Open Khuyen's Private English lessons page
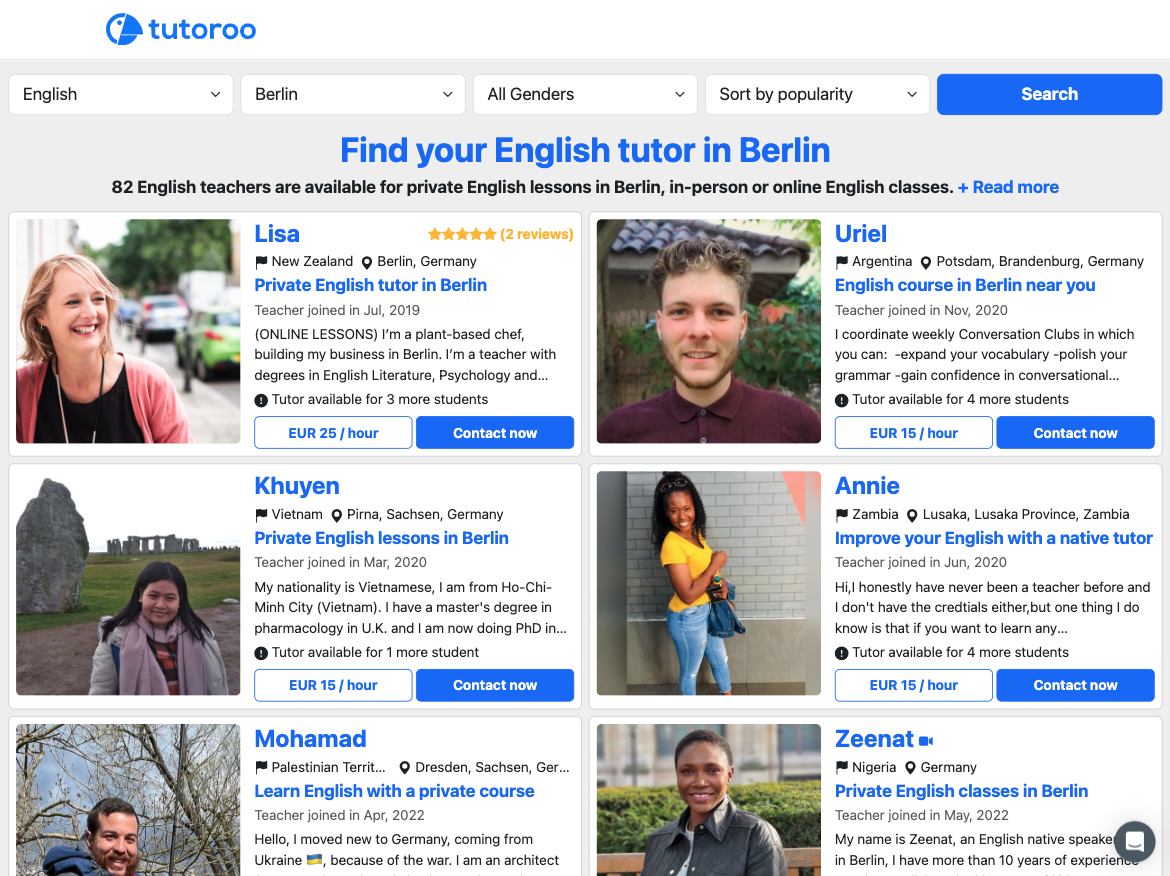Image resolution: width=1170 pixels, height=876 pixels. click(381, 538)
